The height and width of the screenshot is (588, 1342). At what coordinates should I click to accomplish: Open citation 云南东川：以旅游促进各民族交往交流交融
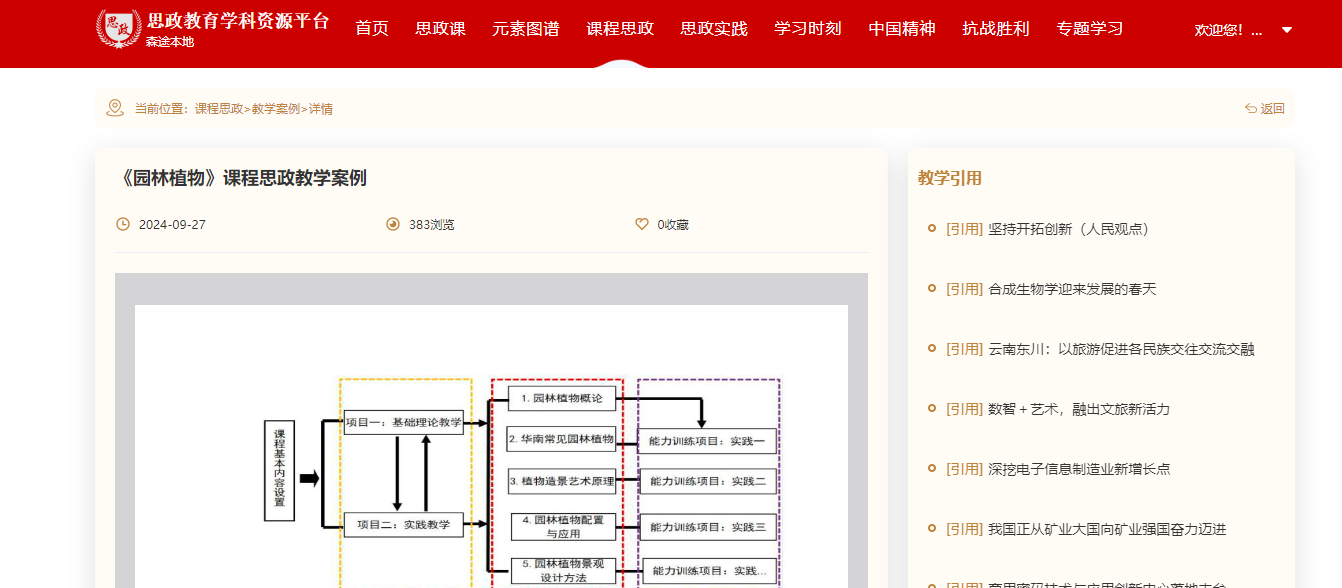pyautogui.click(x=1120, y=349)
